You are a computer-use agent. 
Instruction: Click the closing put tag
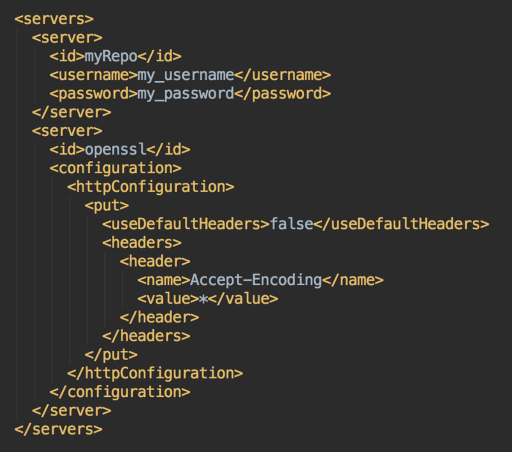pos(111,355)
